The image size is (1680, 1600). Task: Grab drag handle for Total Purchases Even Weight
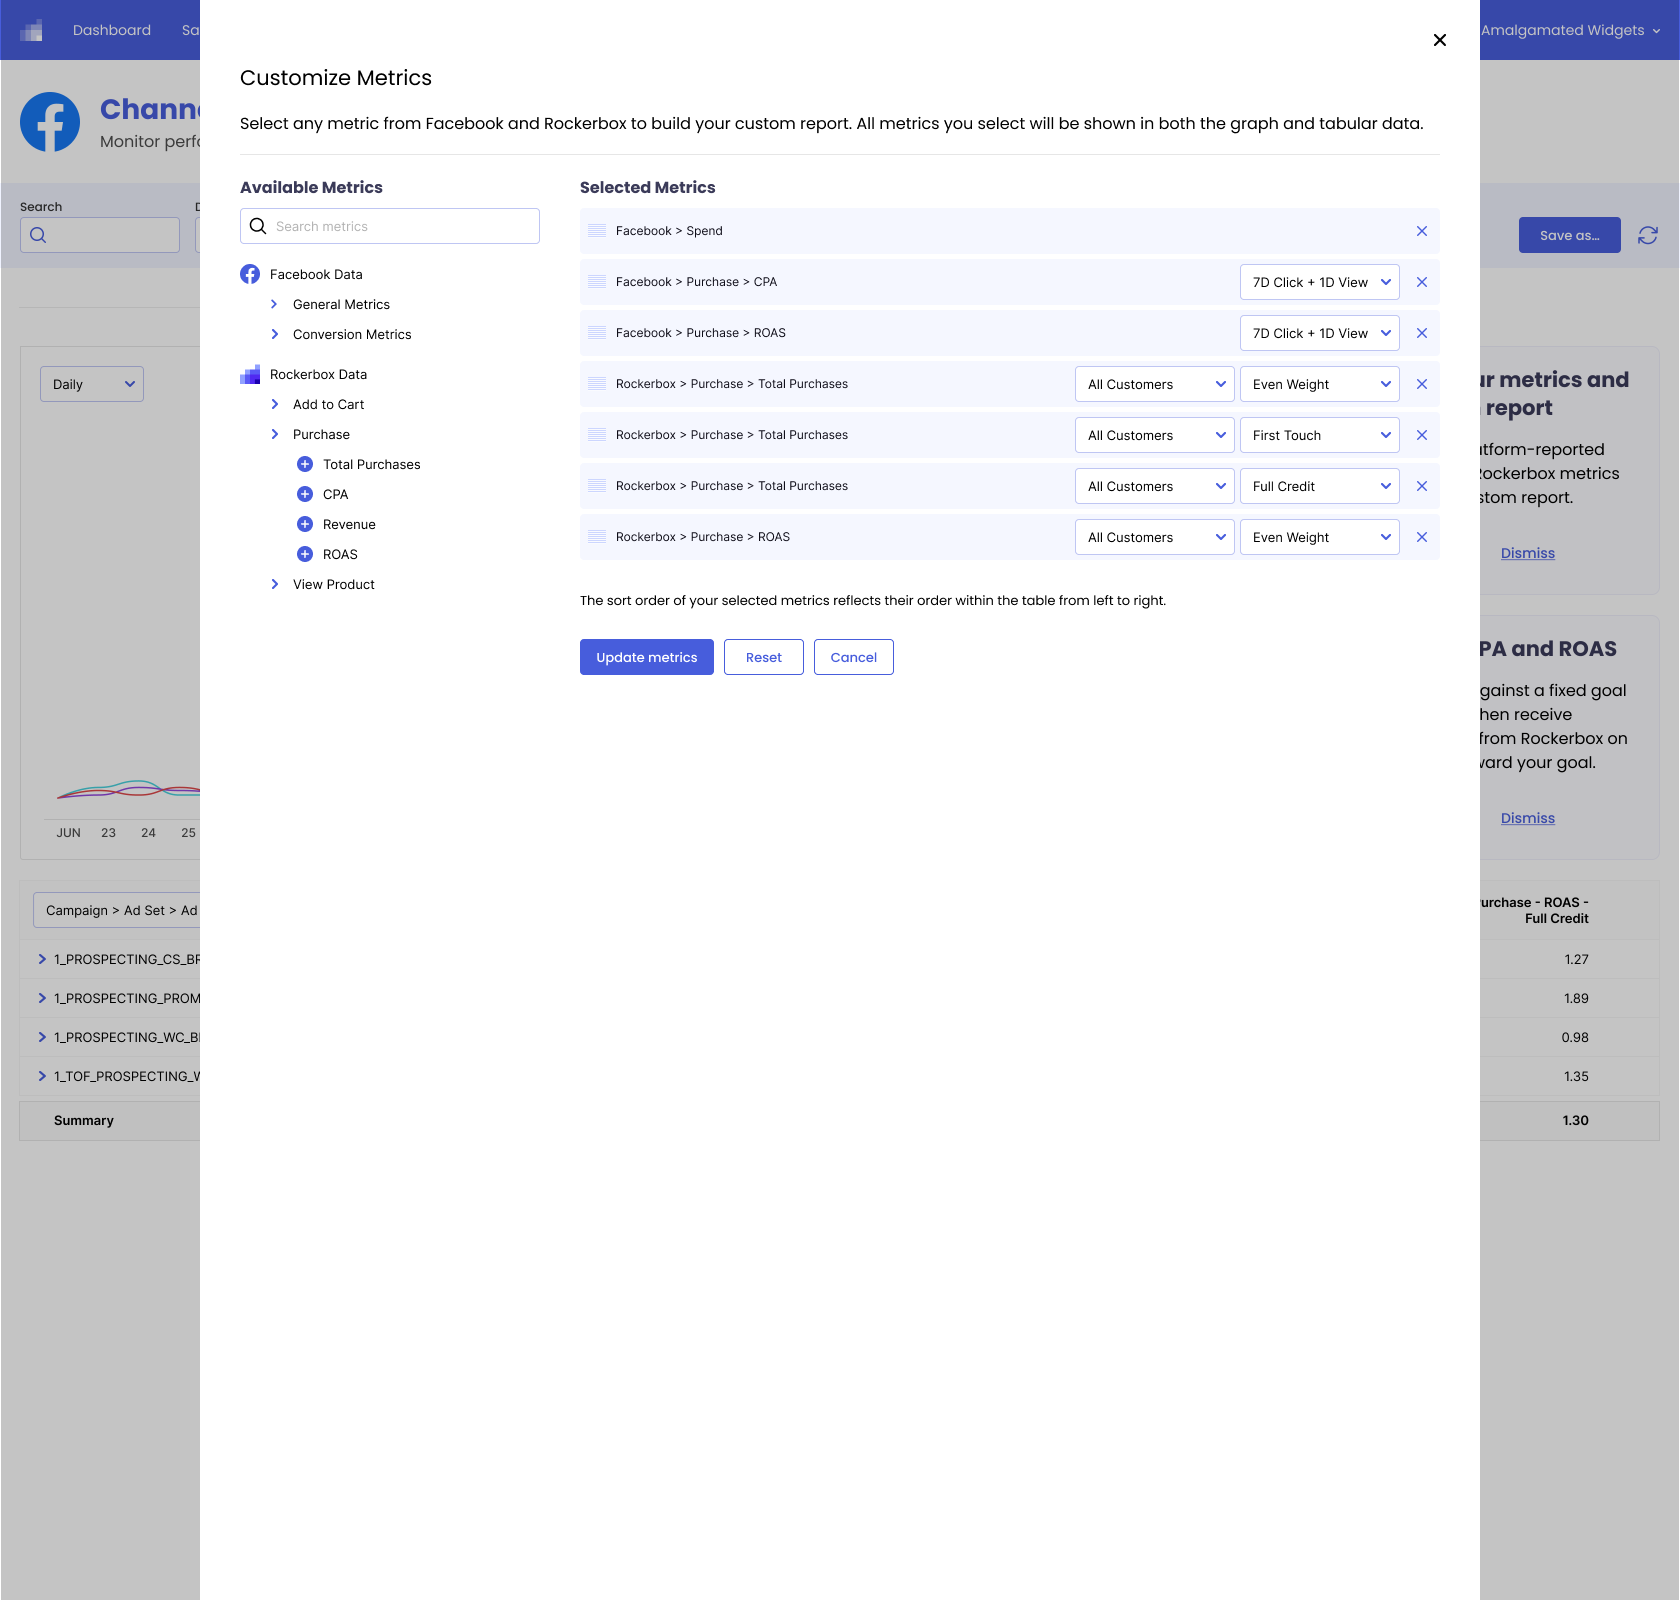[x=597, y=384]
